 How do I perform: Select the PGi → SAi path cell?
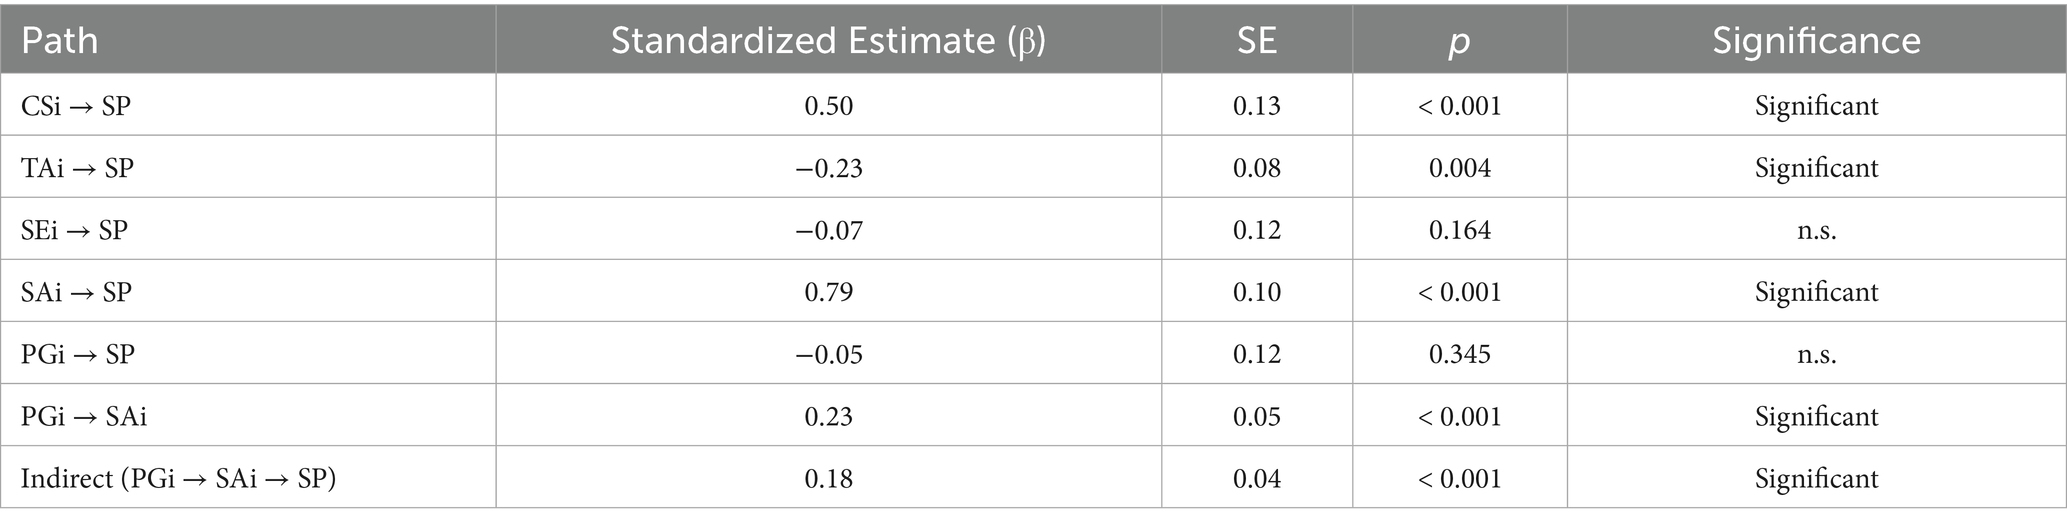84,416
